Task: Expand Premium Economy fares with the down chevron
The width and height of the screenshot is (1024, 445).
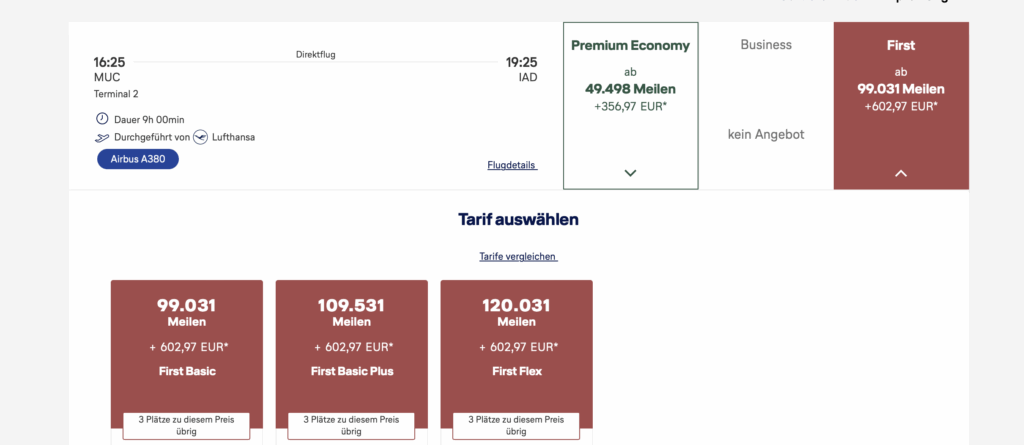Action: coord(630,173)
